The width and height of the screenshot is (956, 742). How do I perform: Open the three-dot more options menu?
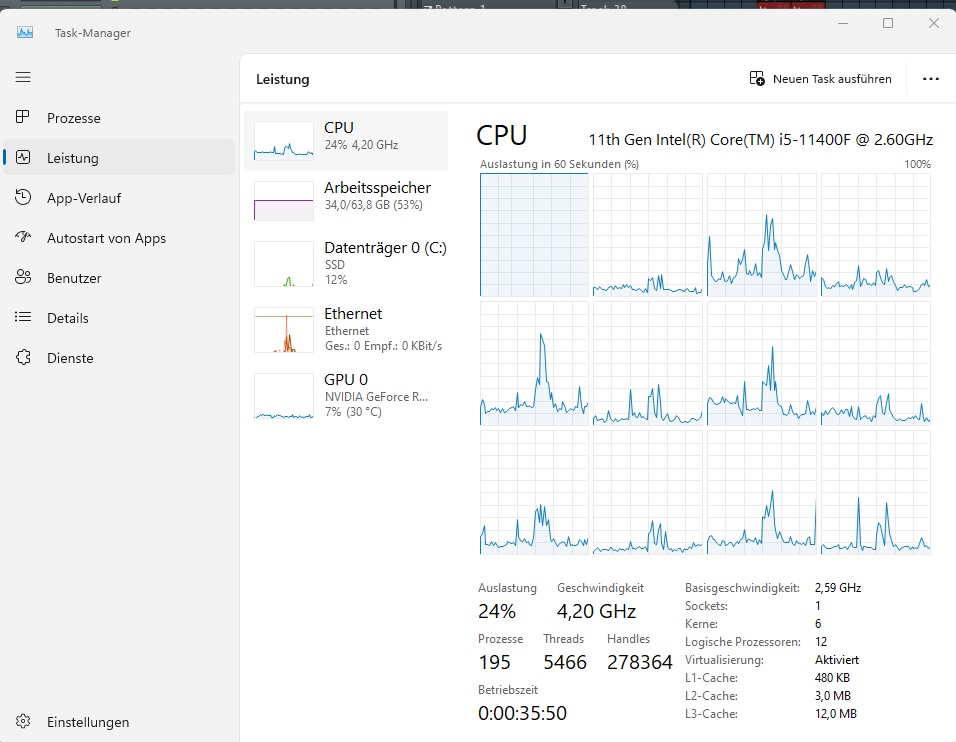[931, 79]
